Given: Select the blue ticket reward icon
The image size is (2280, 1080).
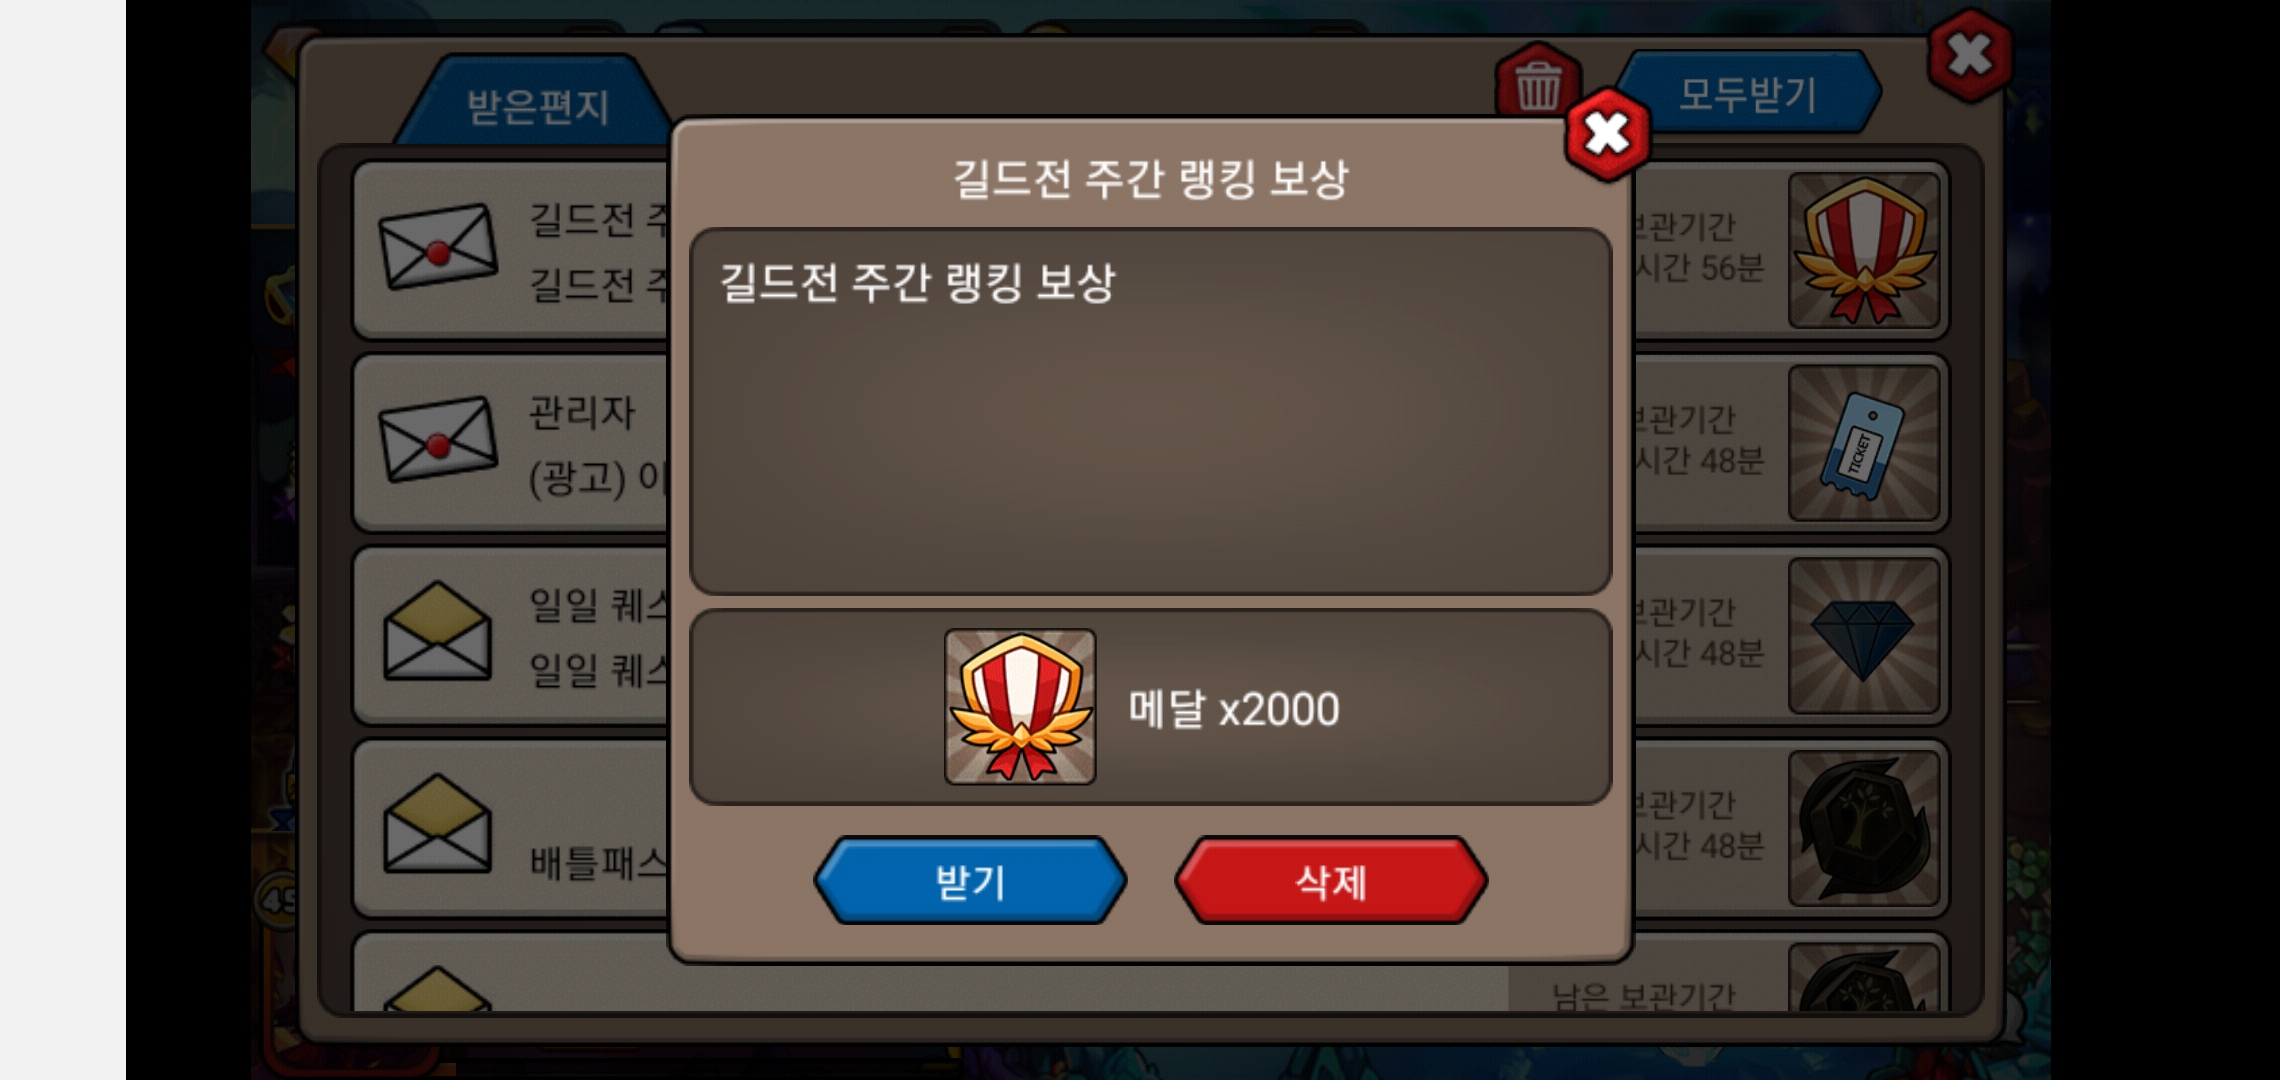Looking at the screenshot, I should click(1864, 443).
